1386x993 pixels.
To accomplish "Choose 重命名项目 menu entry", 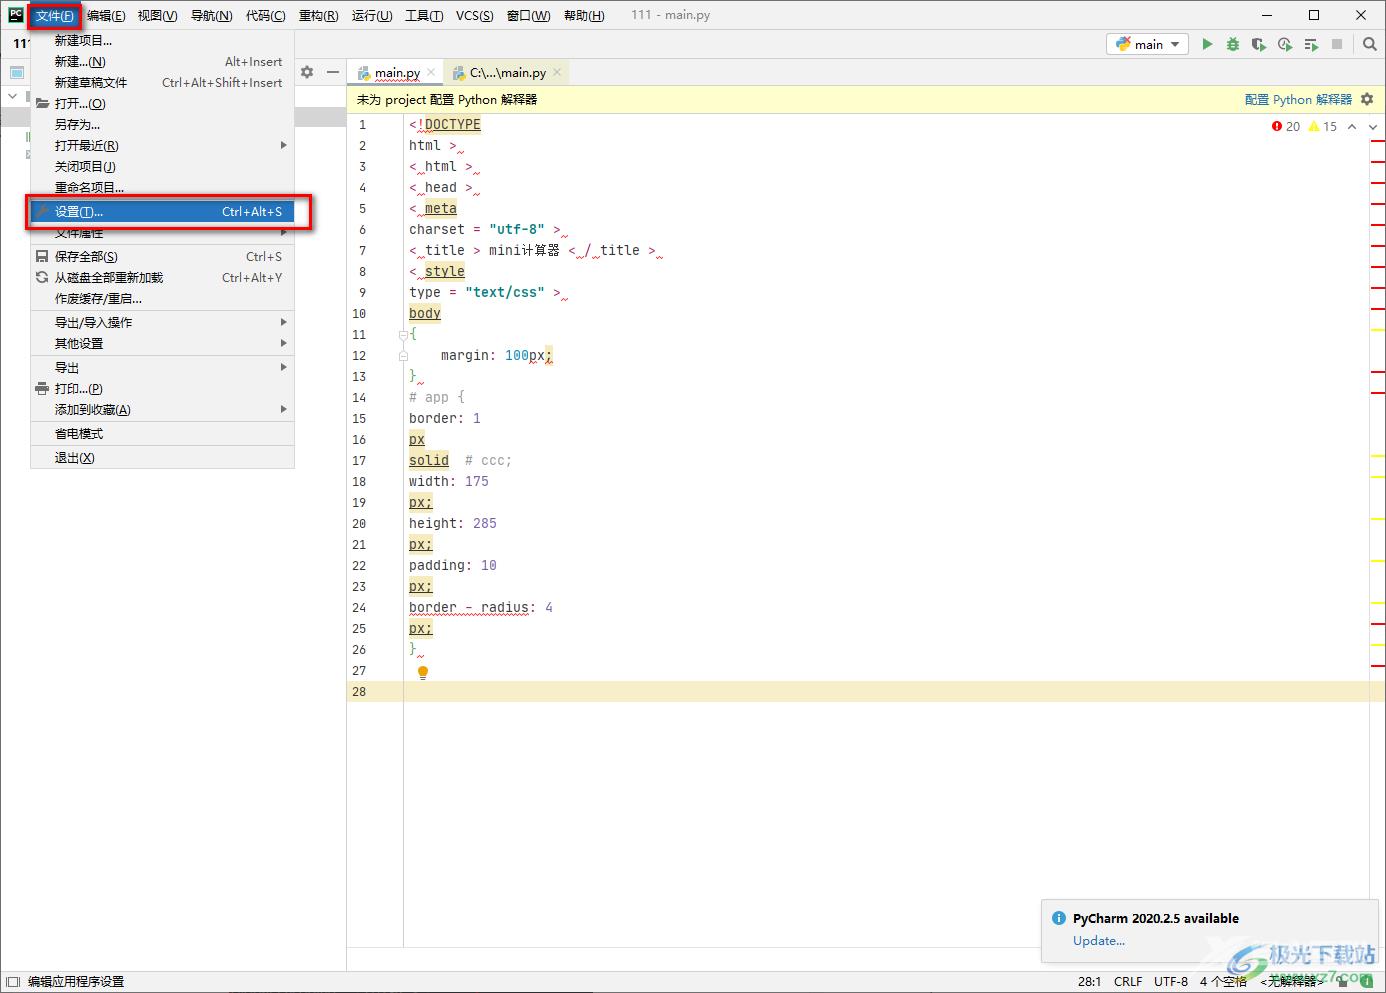I will click(x=163, y=188).
